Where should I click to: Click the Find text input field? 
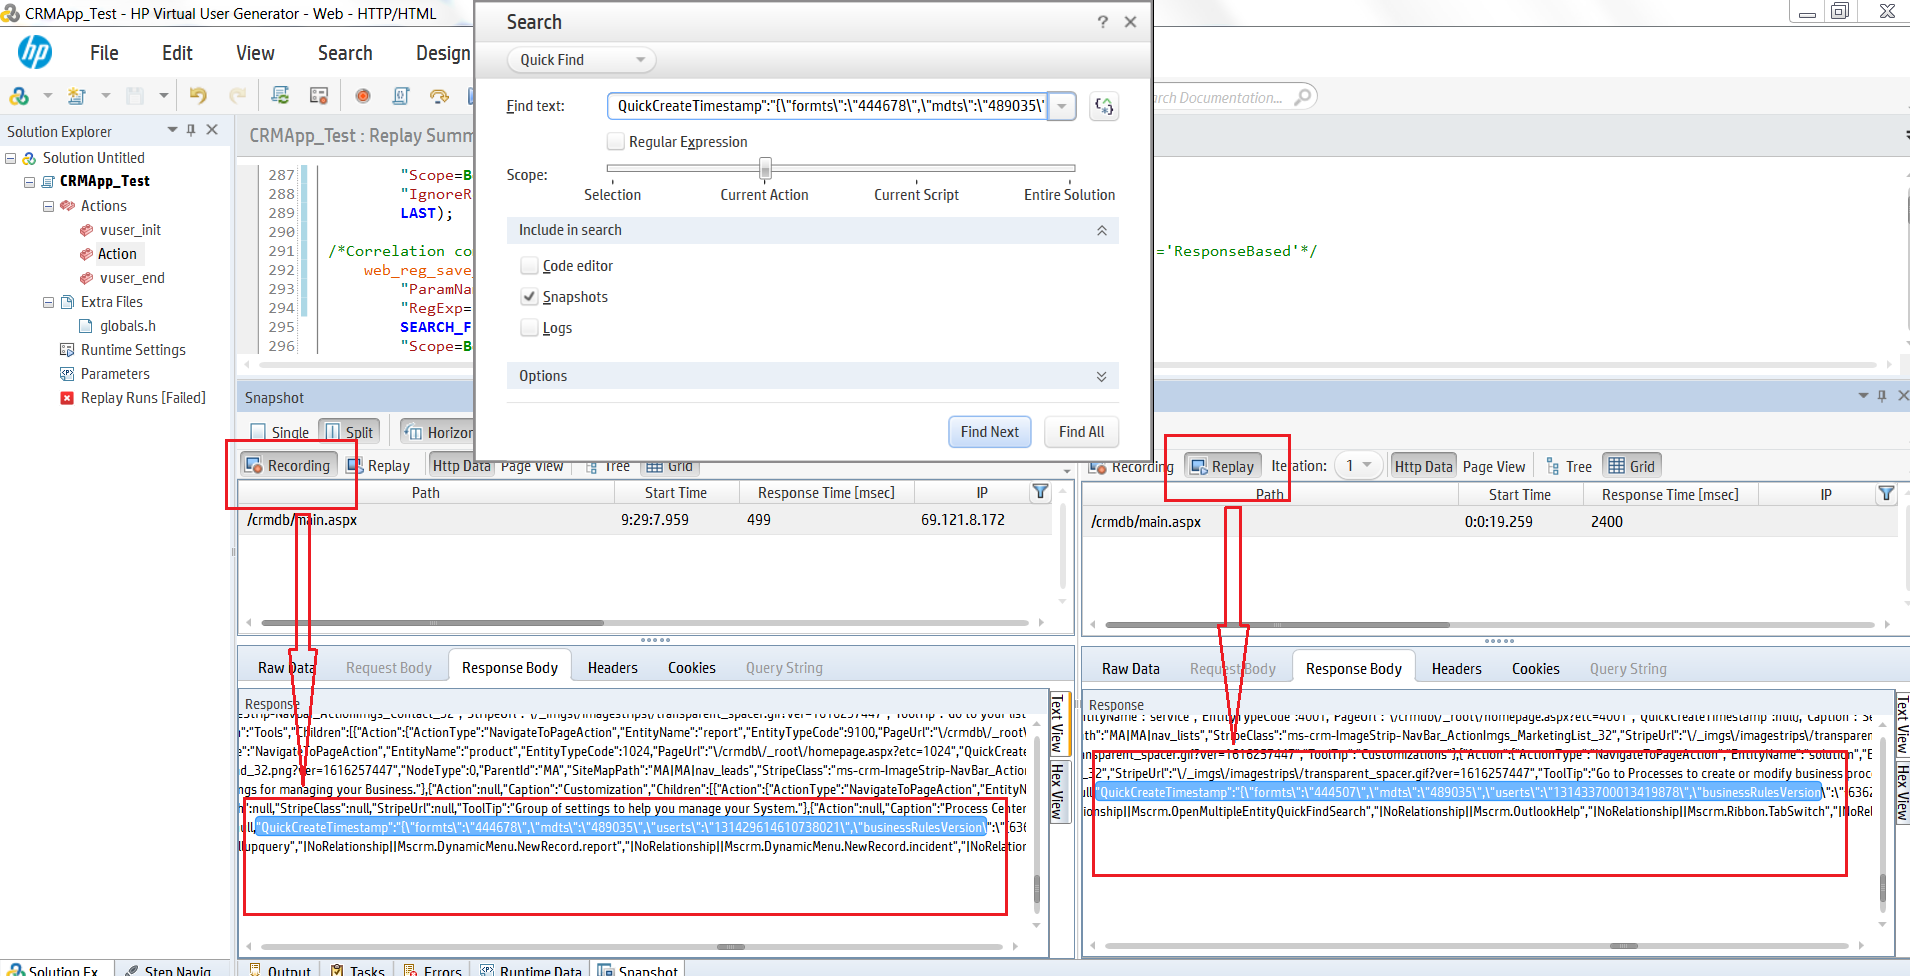click(x=827, y=106)
